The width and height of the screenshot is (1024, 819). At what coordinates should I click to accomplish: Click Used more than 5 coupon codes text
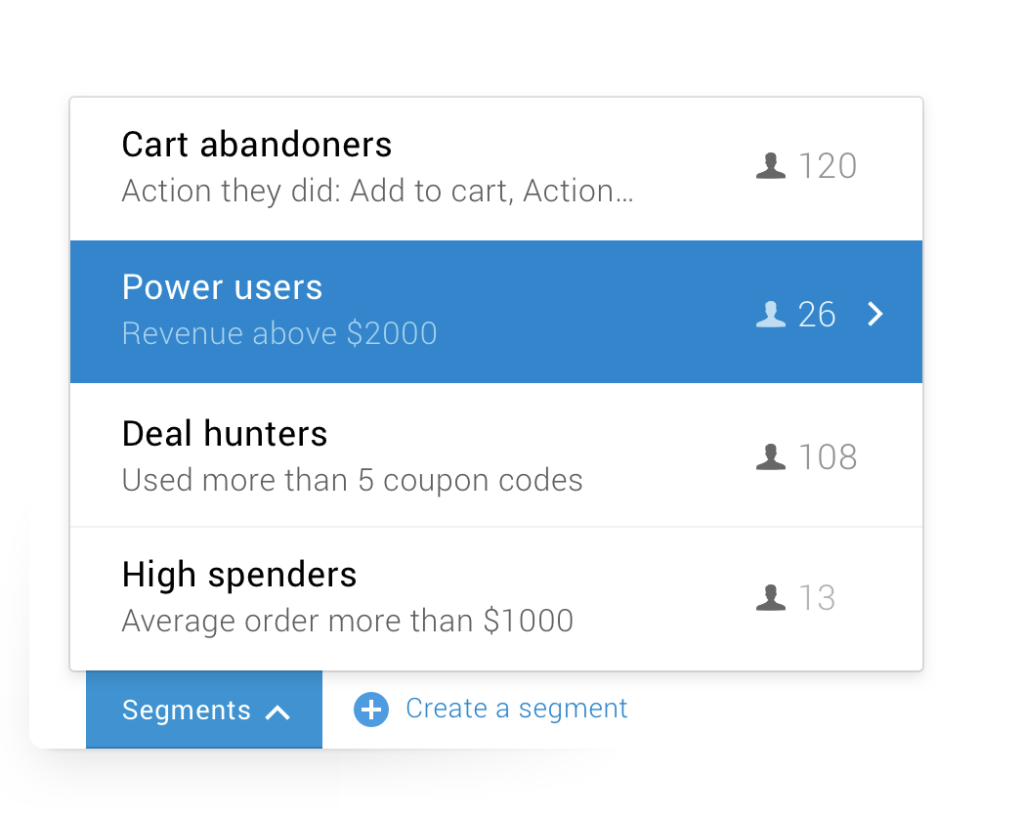[x=352, y=481]
